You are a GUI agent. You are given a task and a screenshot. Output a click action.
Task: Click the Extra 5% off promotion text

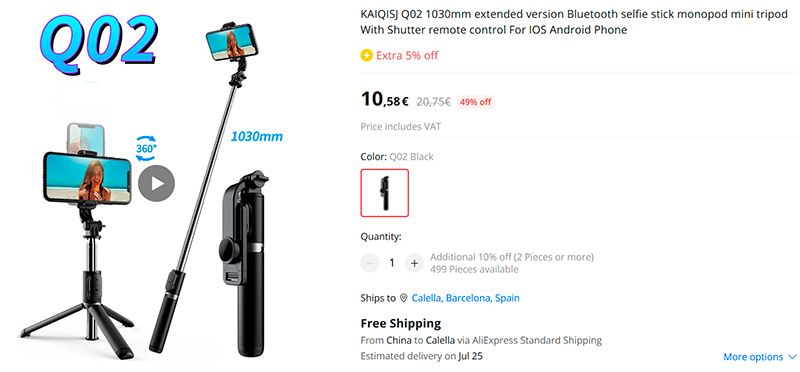coord(407,55)
